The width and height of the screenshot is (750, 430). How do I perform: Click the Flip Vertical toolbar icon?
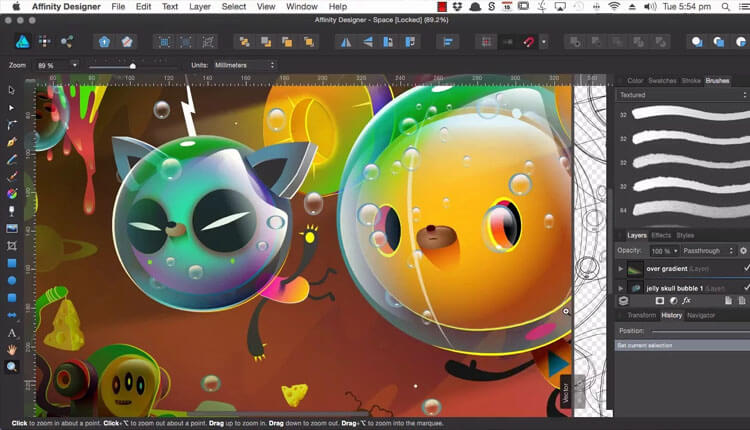pos(367,42)
